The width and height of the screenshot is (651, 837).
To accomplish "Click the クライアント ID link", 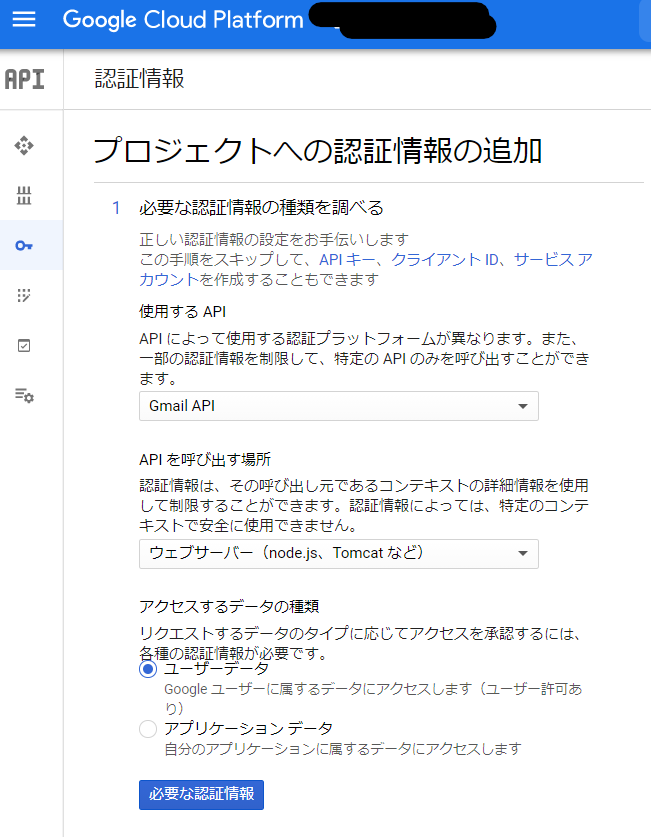I will (x=444, y=260).
